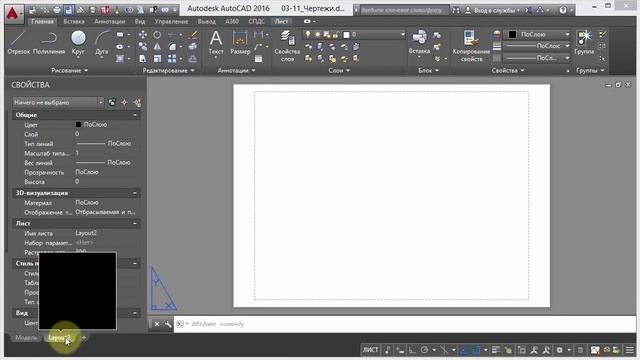The width and height of the screenshot is (640, 360).
Task: Collapse the Лист properties section
Action: (x=135, y=224)
